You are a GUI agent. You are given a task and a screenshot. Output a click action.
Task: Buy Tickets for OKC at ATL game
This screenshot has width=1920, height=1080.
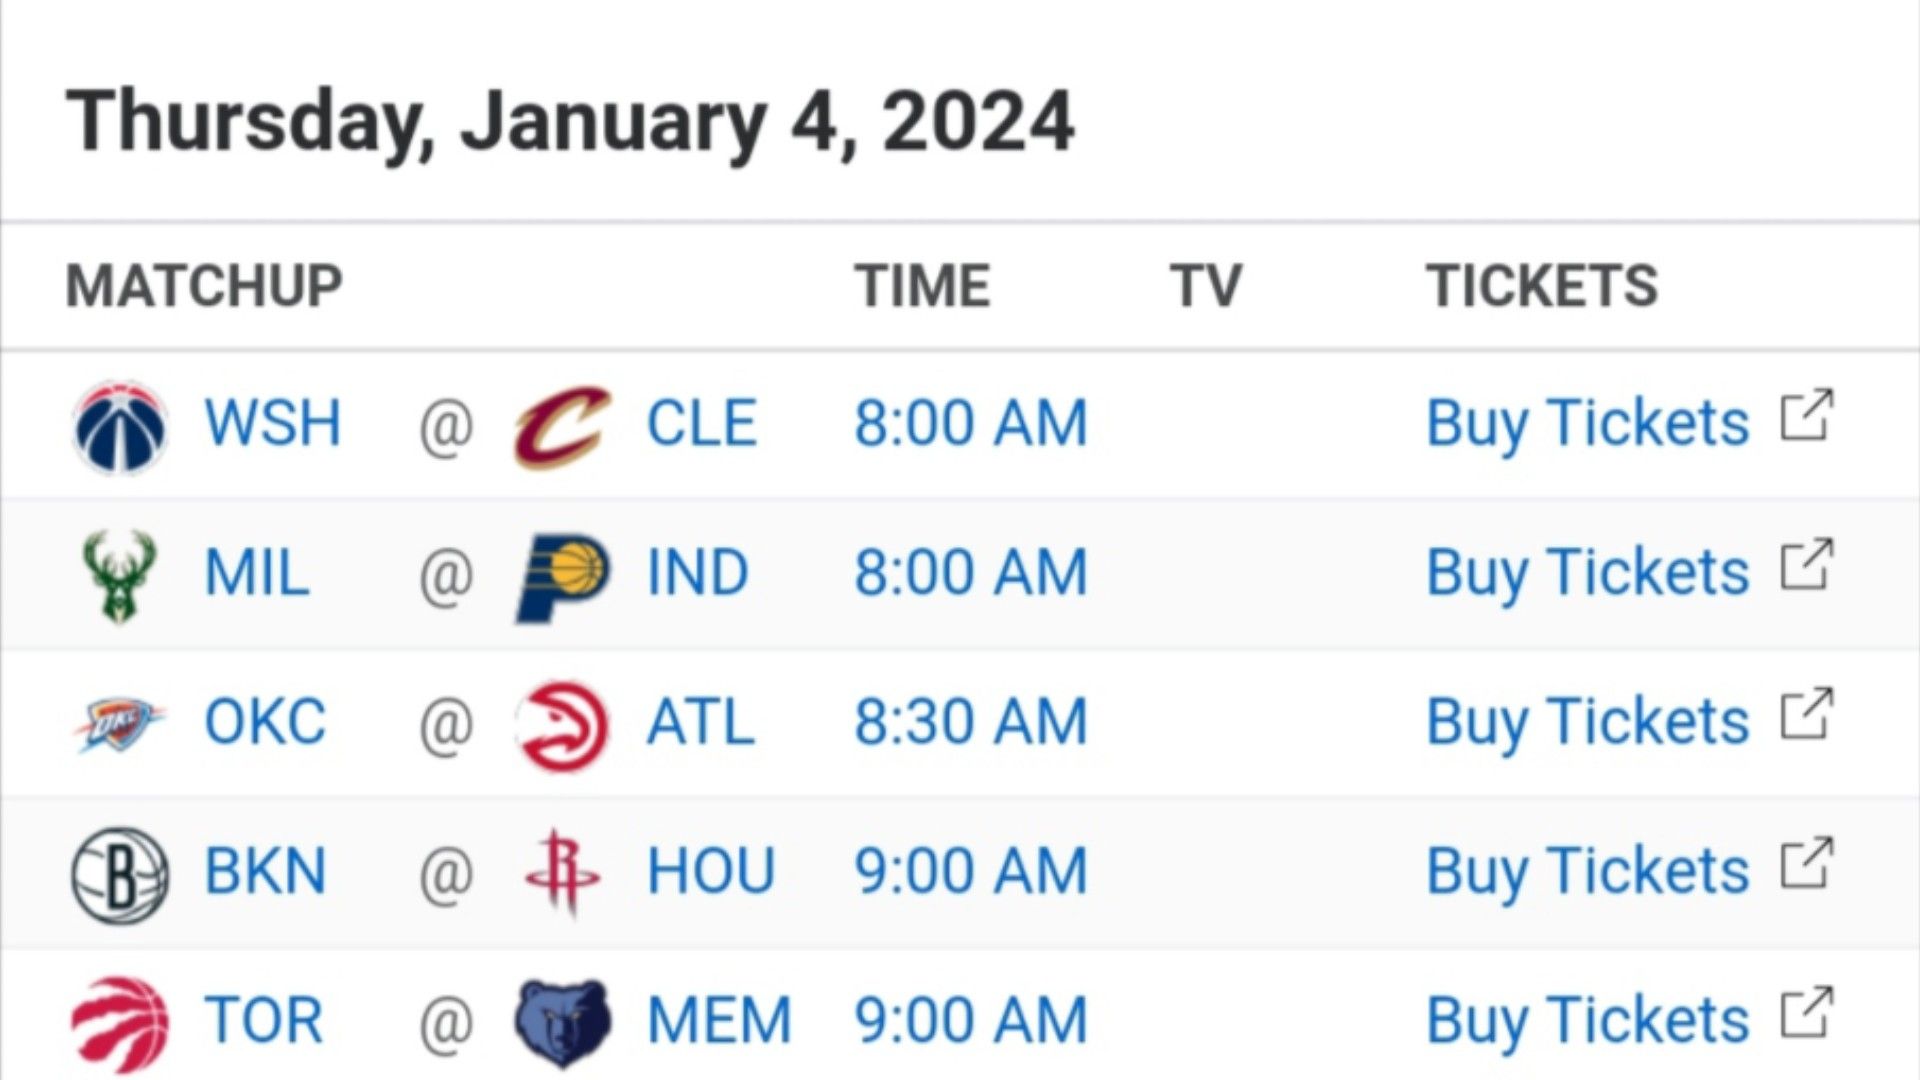(1587, 722)
